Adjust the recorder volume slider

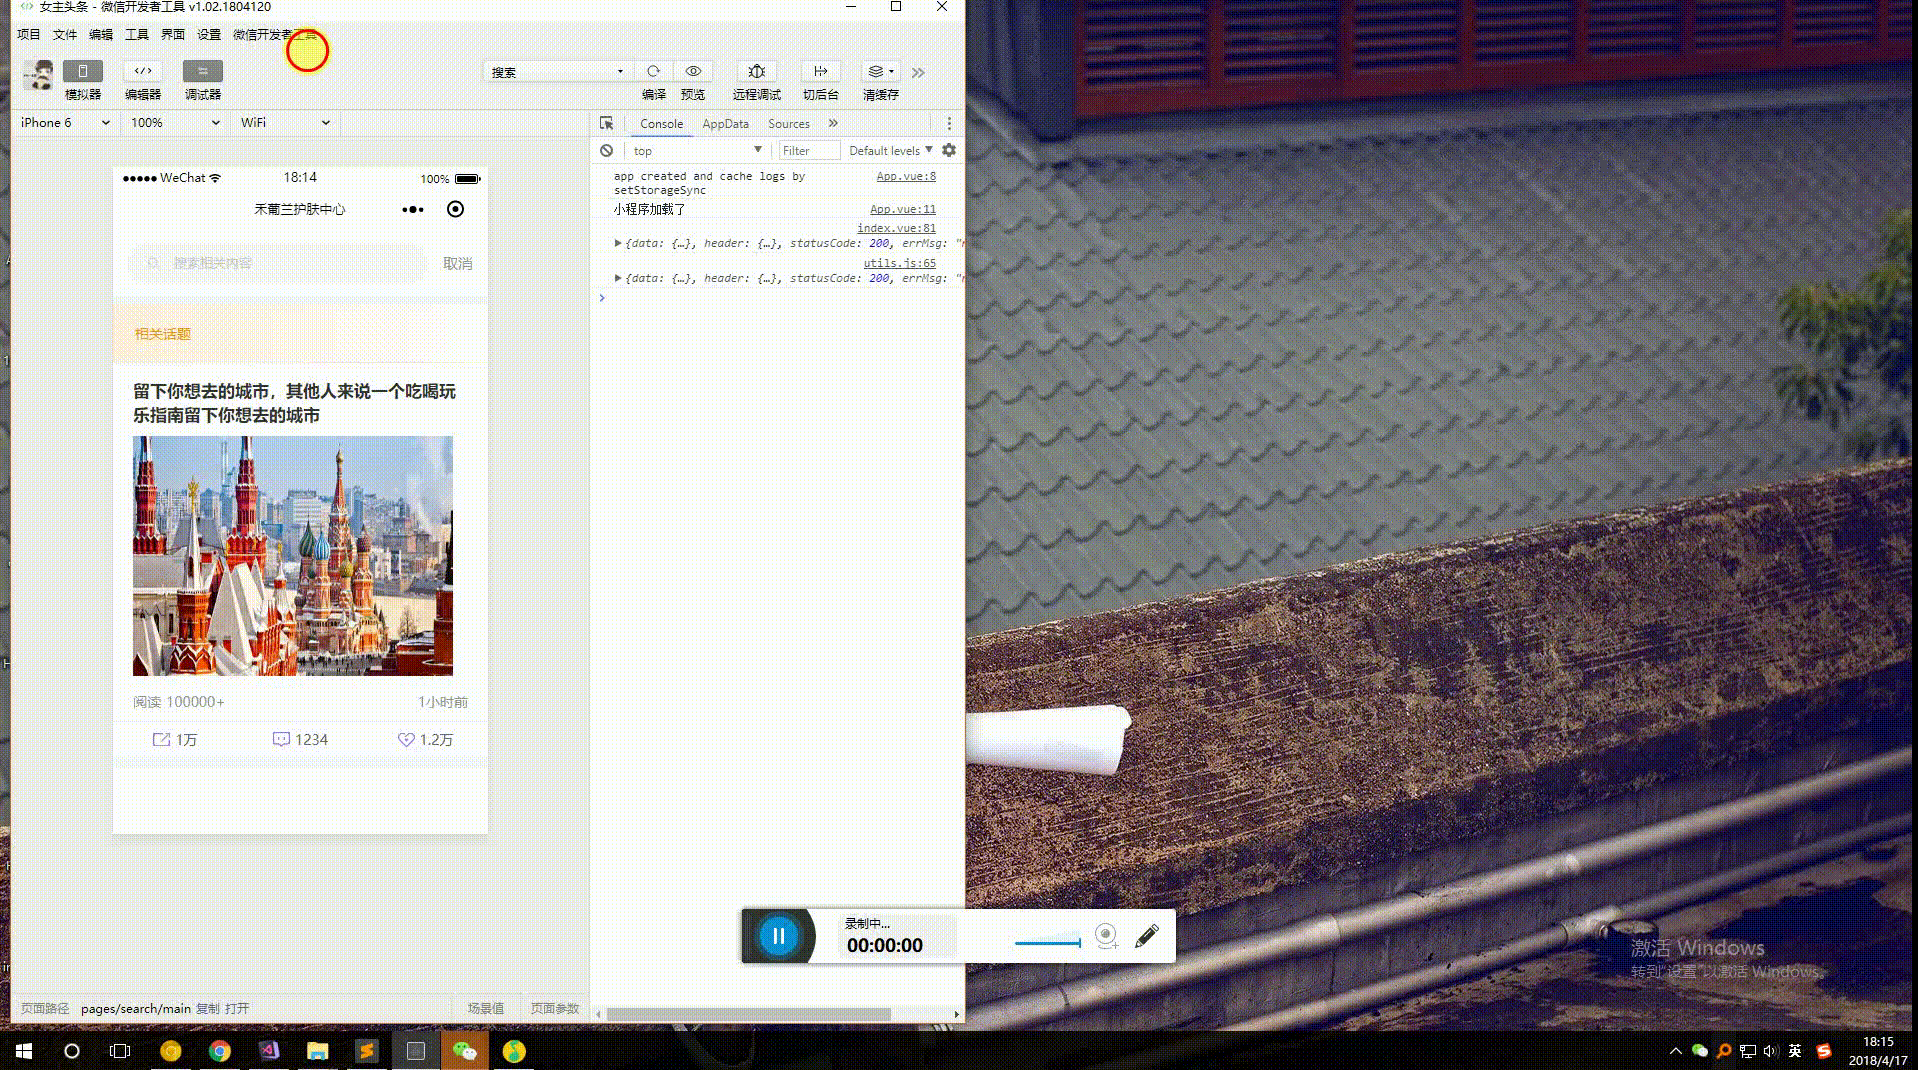[x=1048, y=942]
